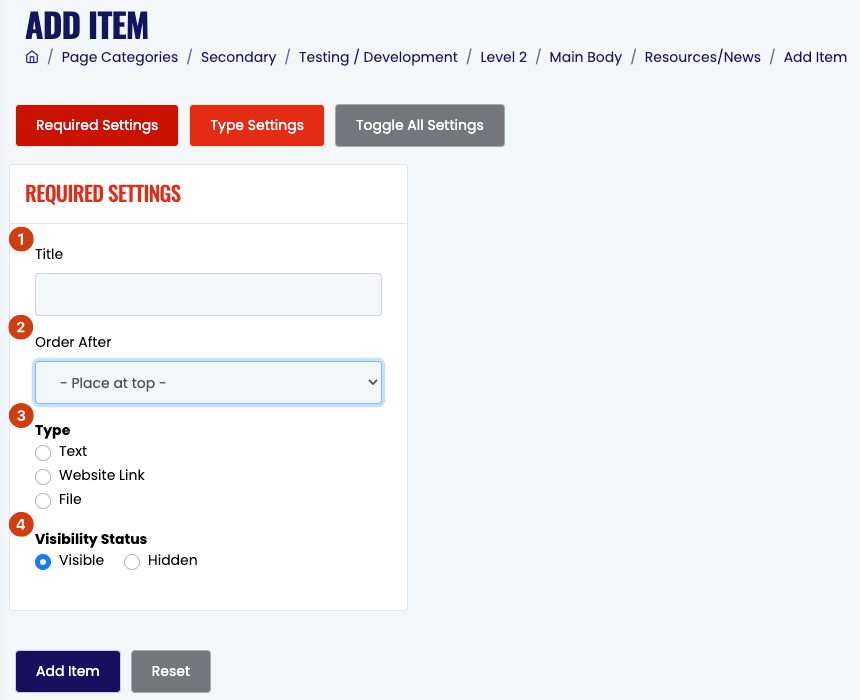The height and width of the screenshot is (700, 860).
Task: Open Main Body breadcrumb link
Action: [586, 57]
